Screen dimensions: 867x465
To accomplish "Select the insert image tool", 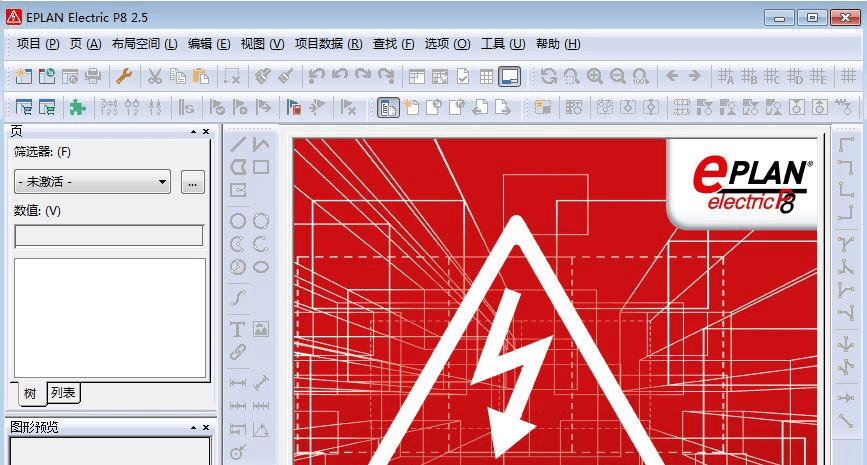I will pyautogui.click(x=261, y=329).
